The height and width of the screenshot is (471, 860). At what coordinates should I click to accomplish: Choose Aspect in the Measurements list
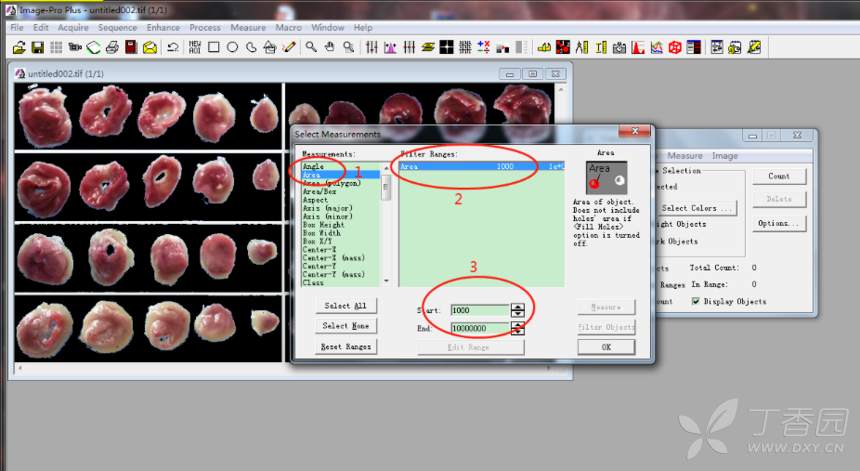[316, 200]
